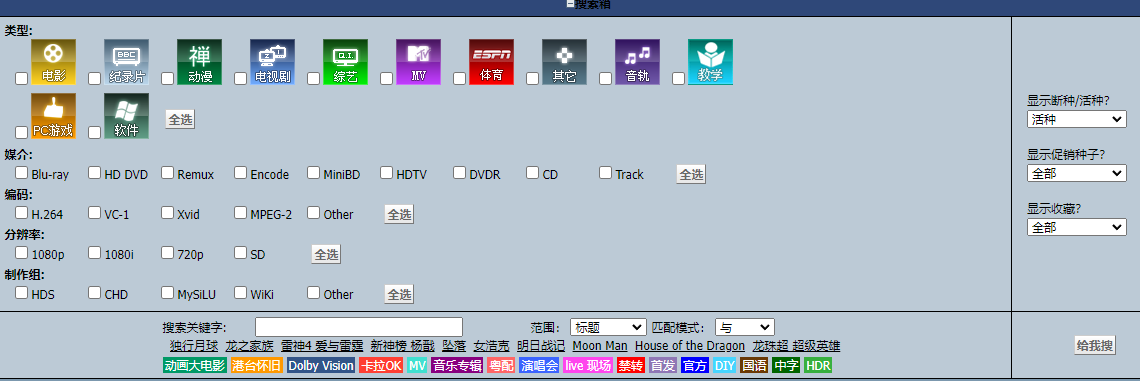Choose the 动画大电影 tag label
This screenshot has width=1140, height=381.
[x=195, y=365]
